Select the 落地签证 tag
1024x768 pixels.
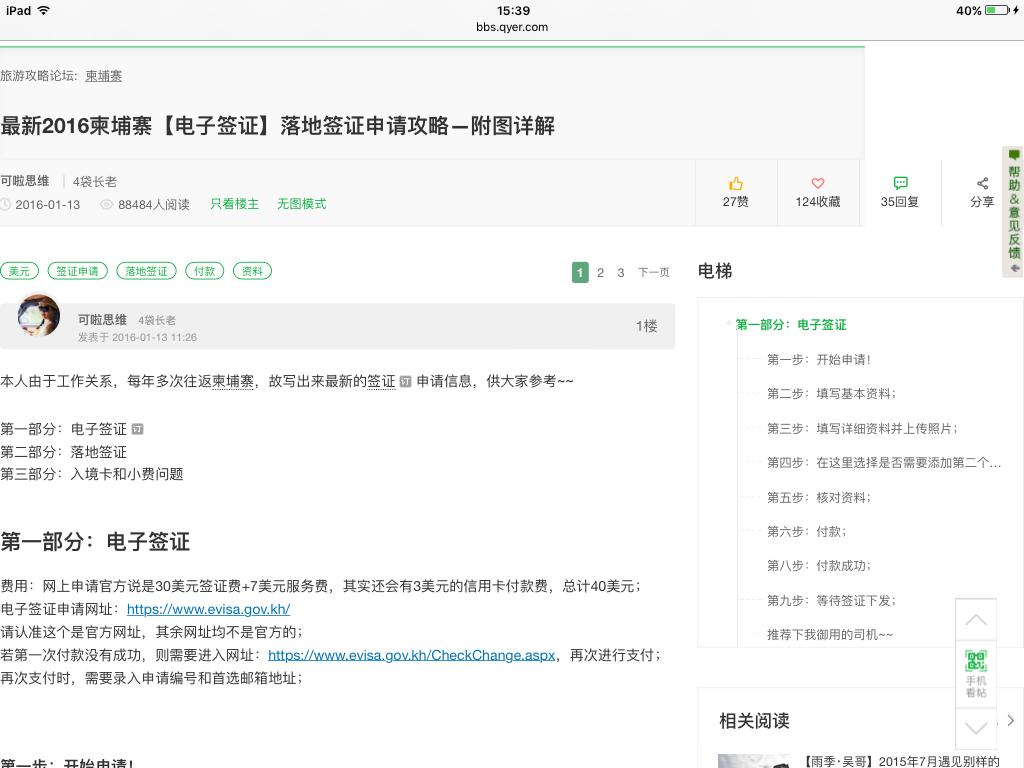146,271
